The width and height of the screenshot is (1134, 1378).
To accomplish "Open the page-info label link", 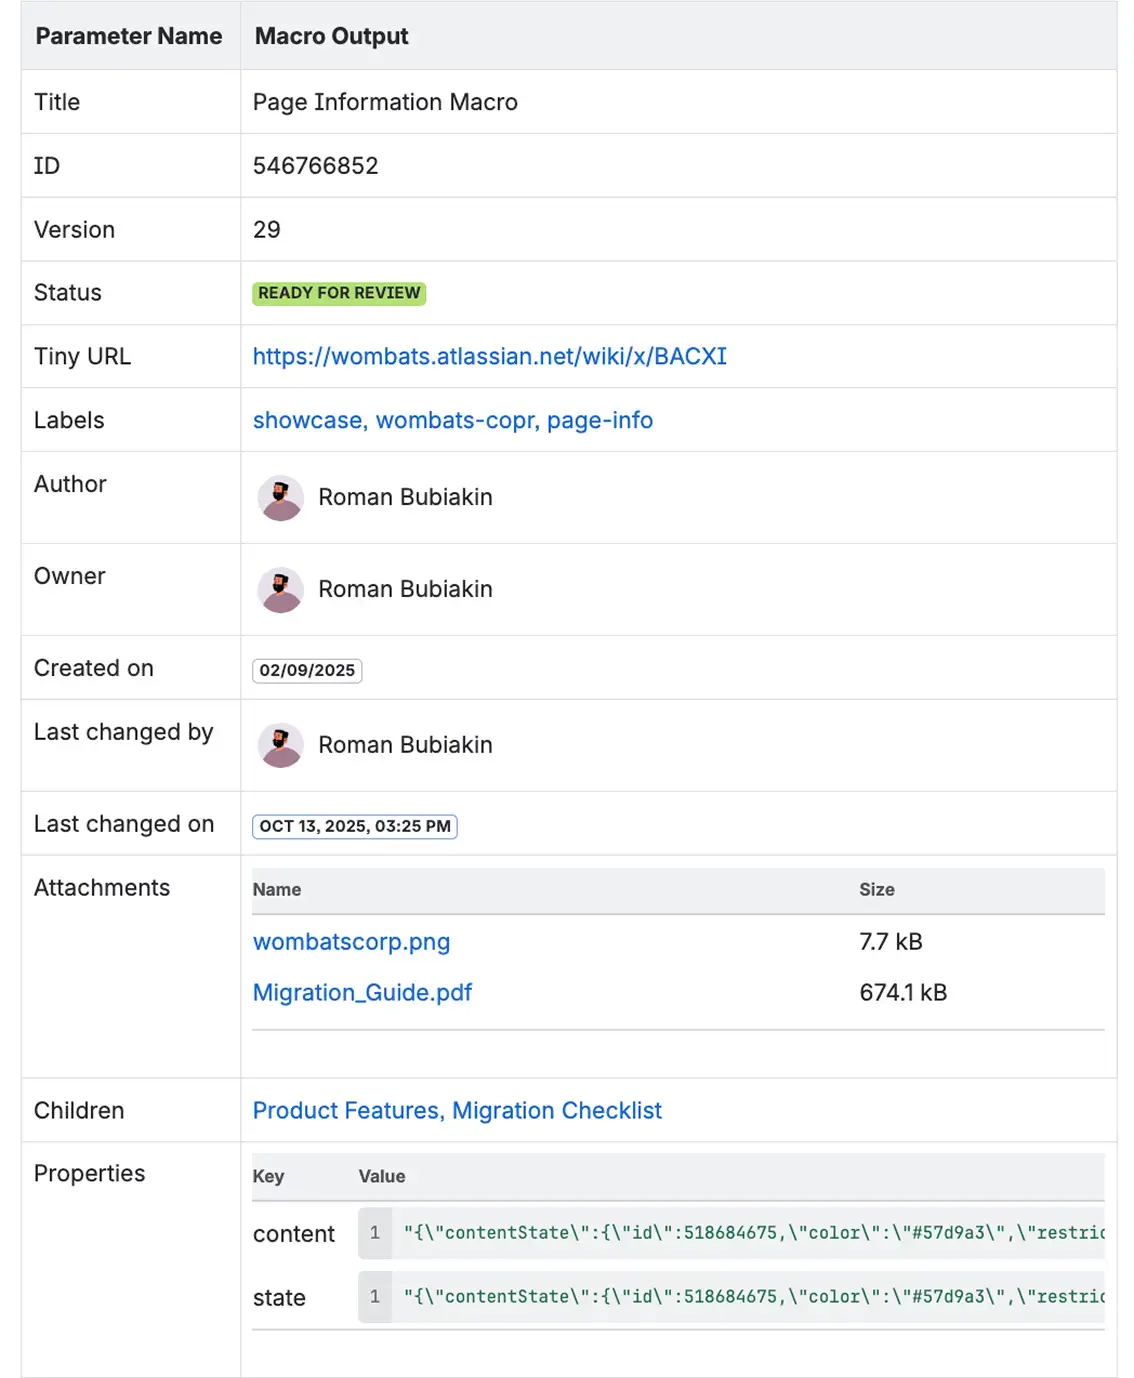I will (x=600, y=420).
